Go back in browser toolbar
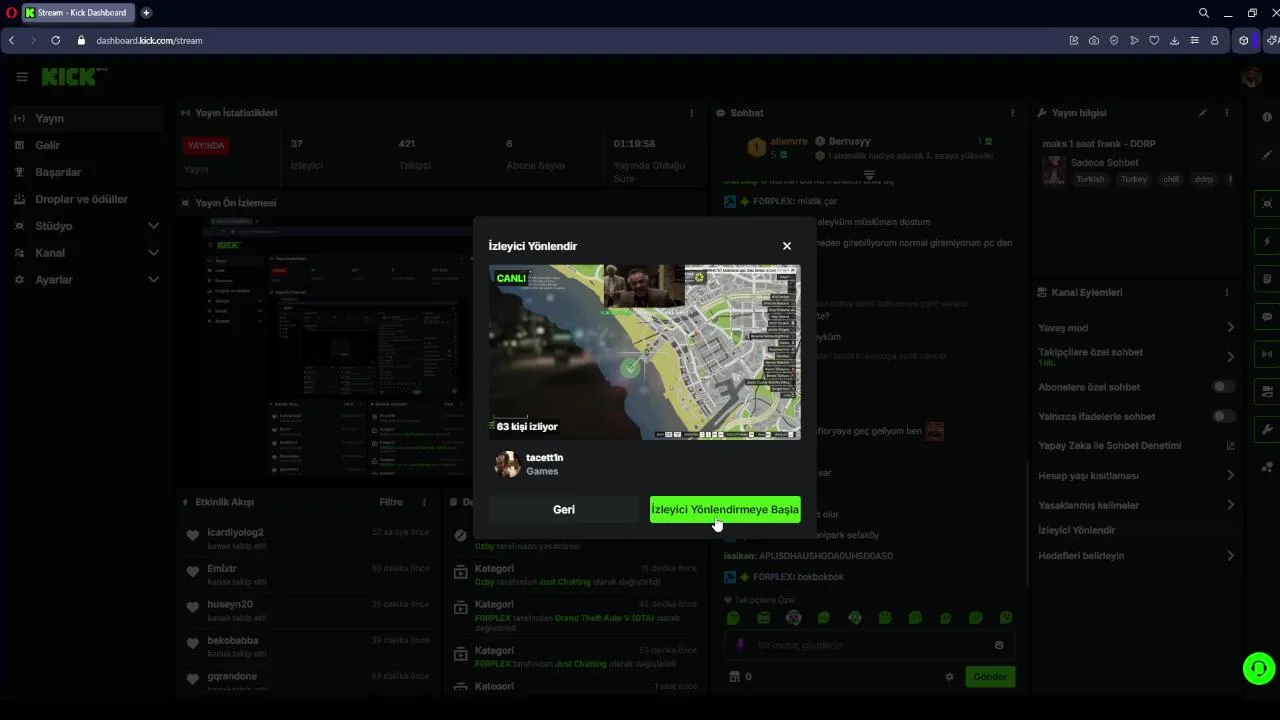 [11, 40]
